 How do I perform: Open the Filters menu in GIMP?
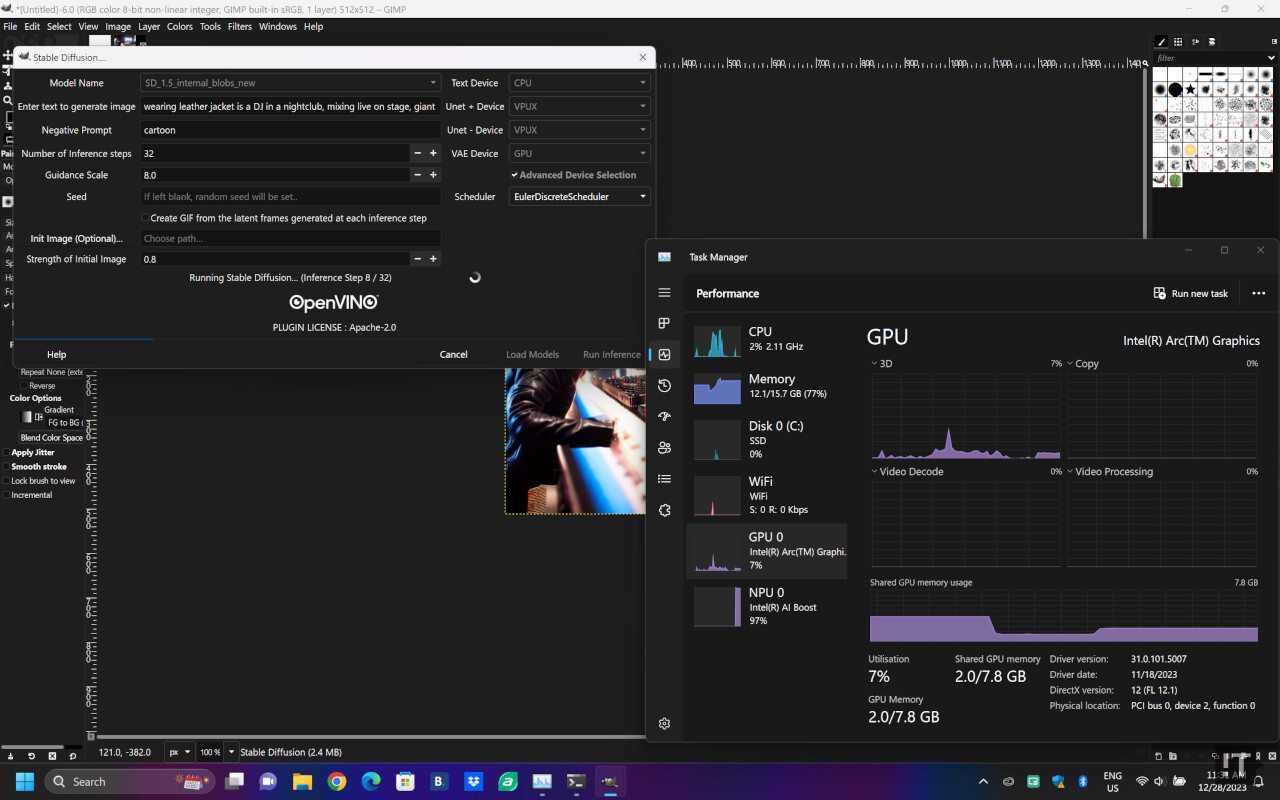(239, 27)
